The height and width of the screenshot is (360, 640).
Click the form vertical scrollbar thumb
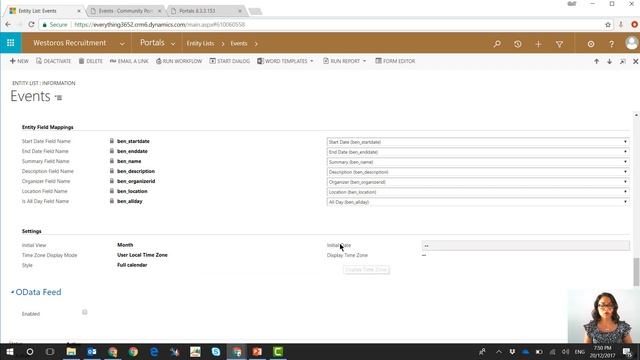tap(636, 272)
